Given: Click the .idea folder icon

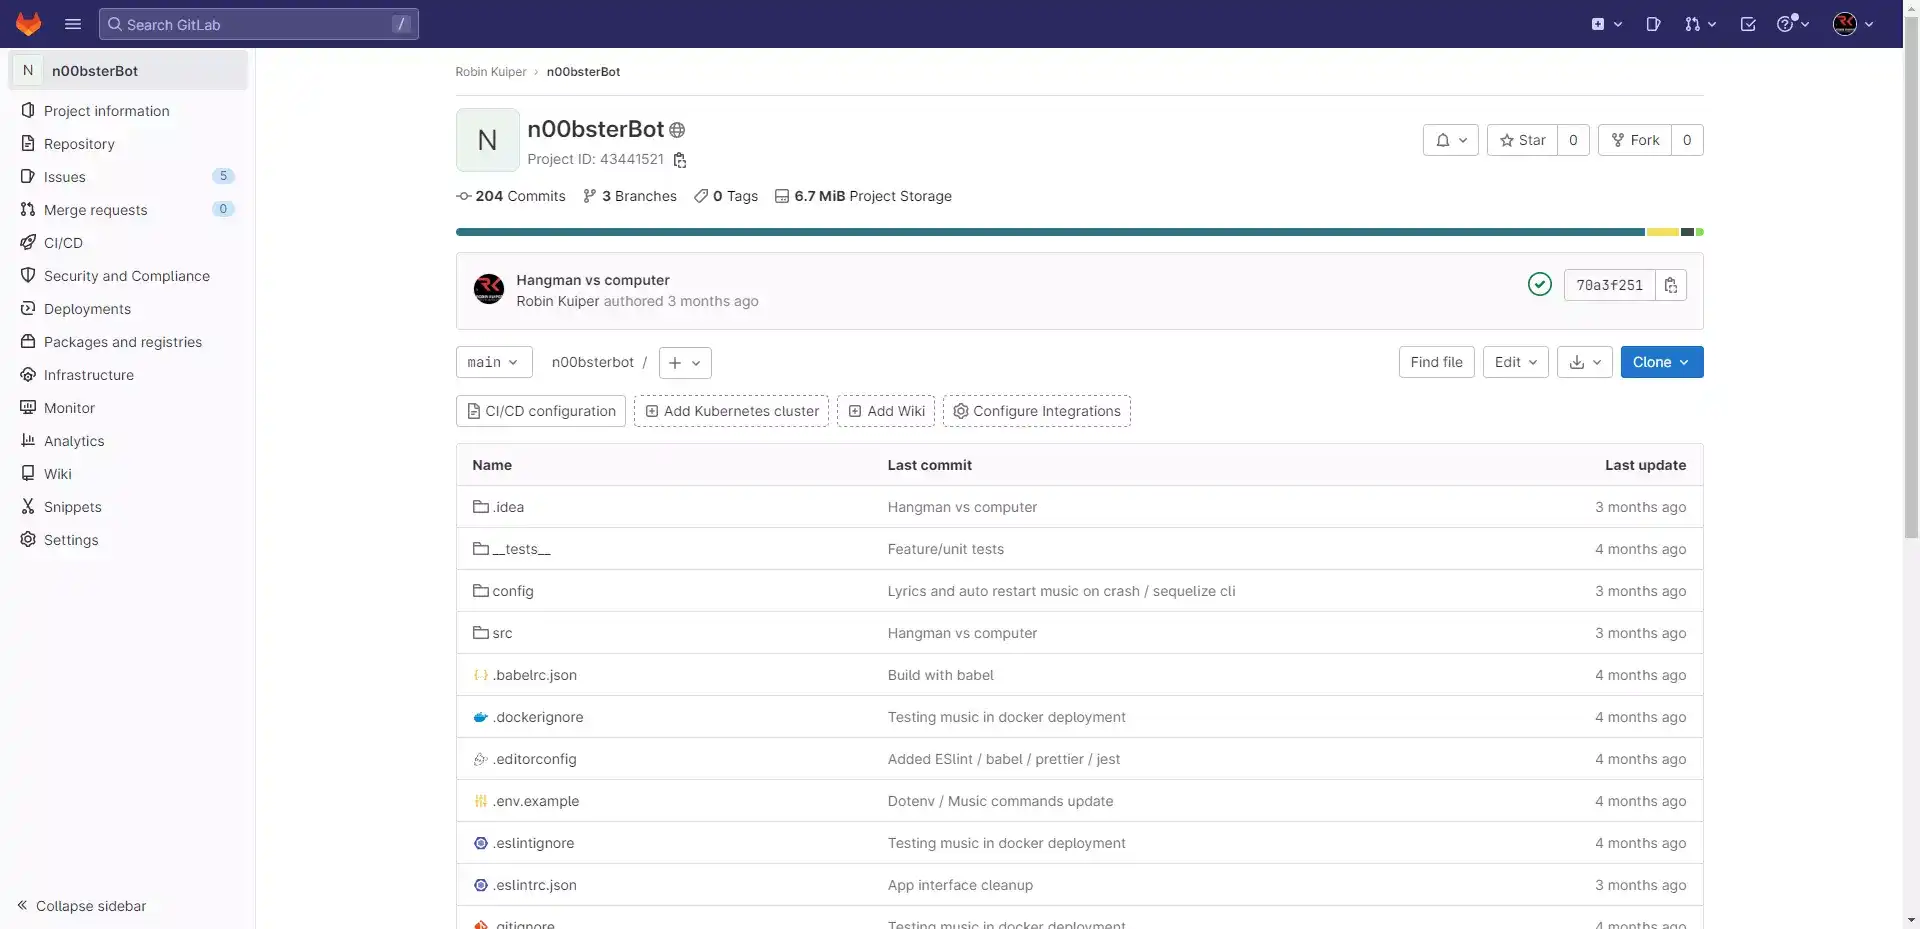Looking at the screenshot, I should tap(481, 507).
